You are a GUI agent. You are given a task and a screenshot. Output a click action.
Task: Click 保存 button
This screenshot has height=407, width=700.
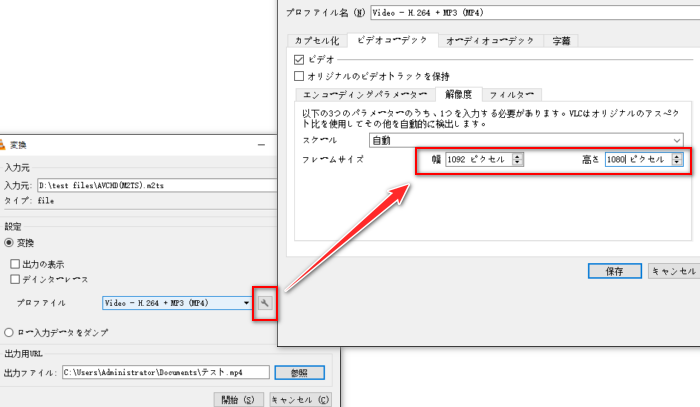point(615,271)
